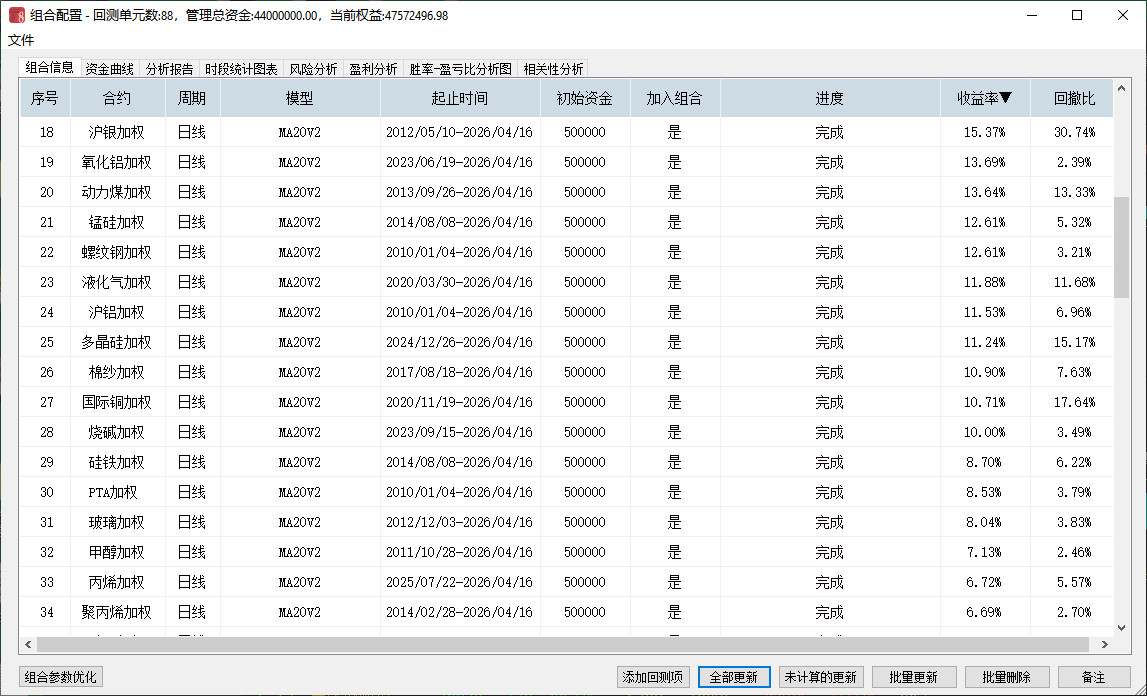Image resolution: width=1147 pixels, height=696 pixels.
Task: Click the horizontal scrollbar right arrow
Action: pyautogui.click(x=1105, y=645)
